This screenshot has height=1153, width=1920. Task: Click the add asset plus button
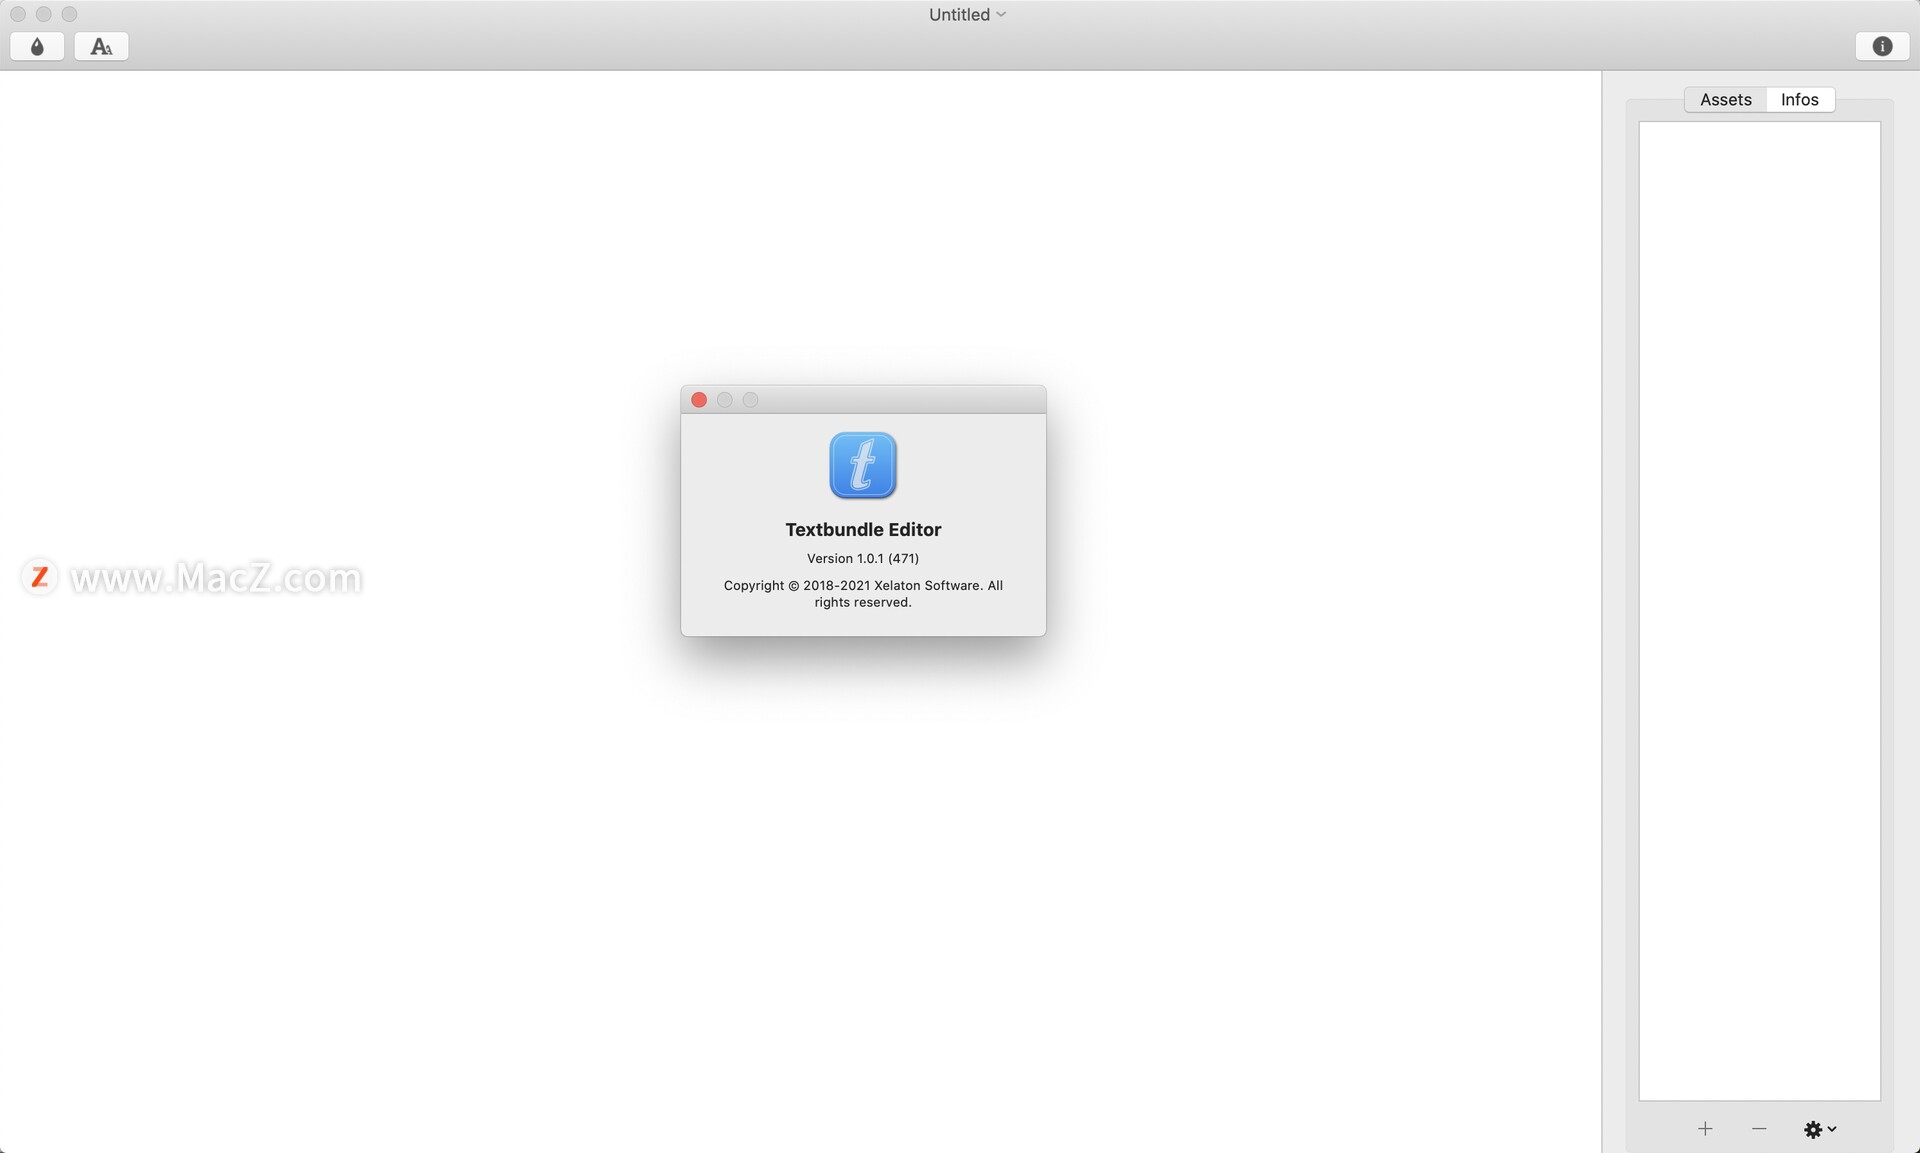pyautogui.click(x=1703, y=1127)
